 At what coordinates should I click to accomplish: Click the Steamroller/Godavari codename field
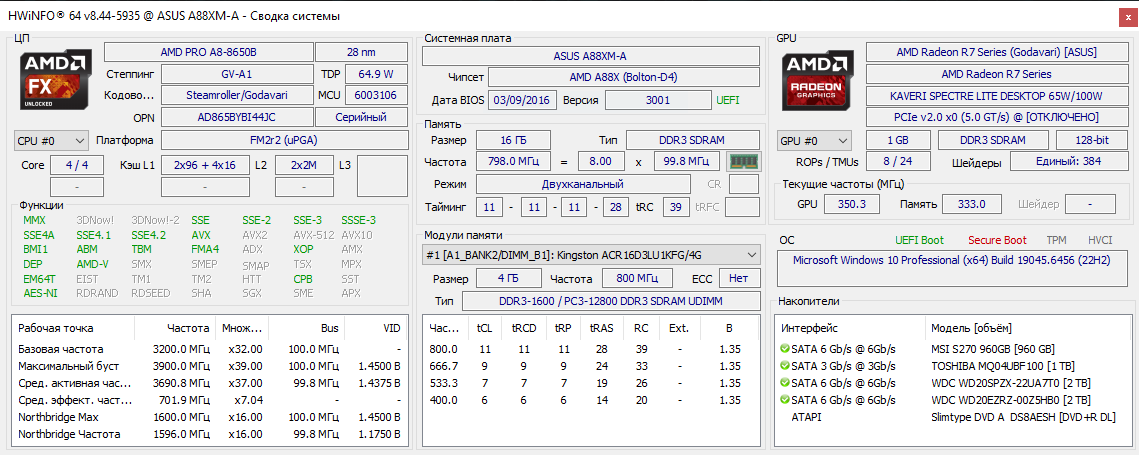[236, 95]
